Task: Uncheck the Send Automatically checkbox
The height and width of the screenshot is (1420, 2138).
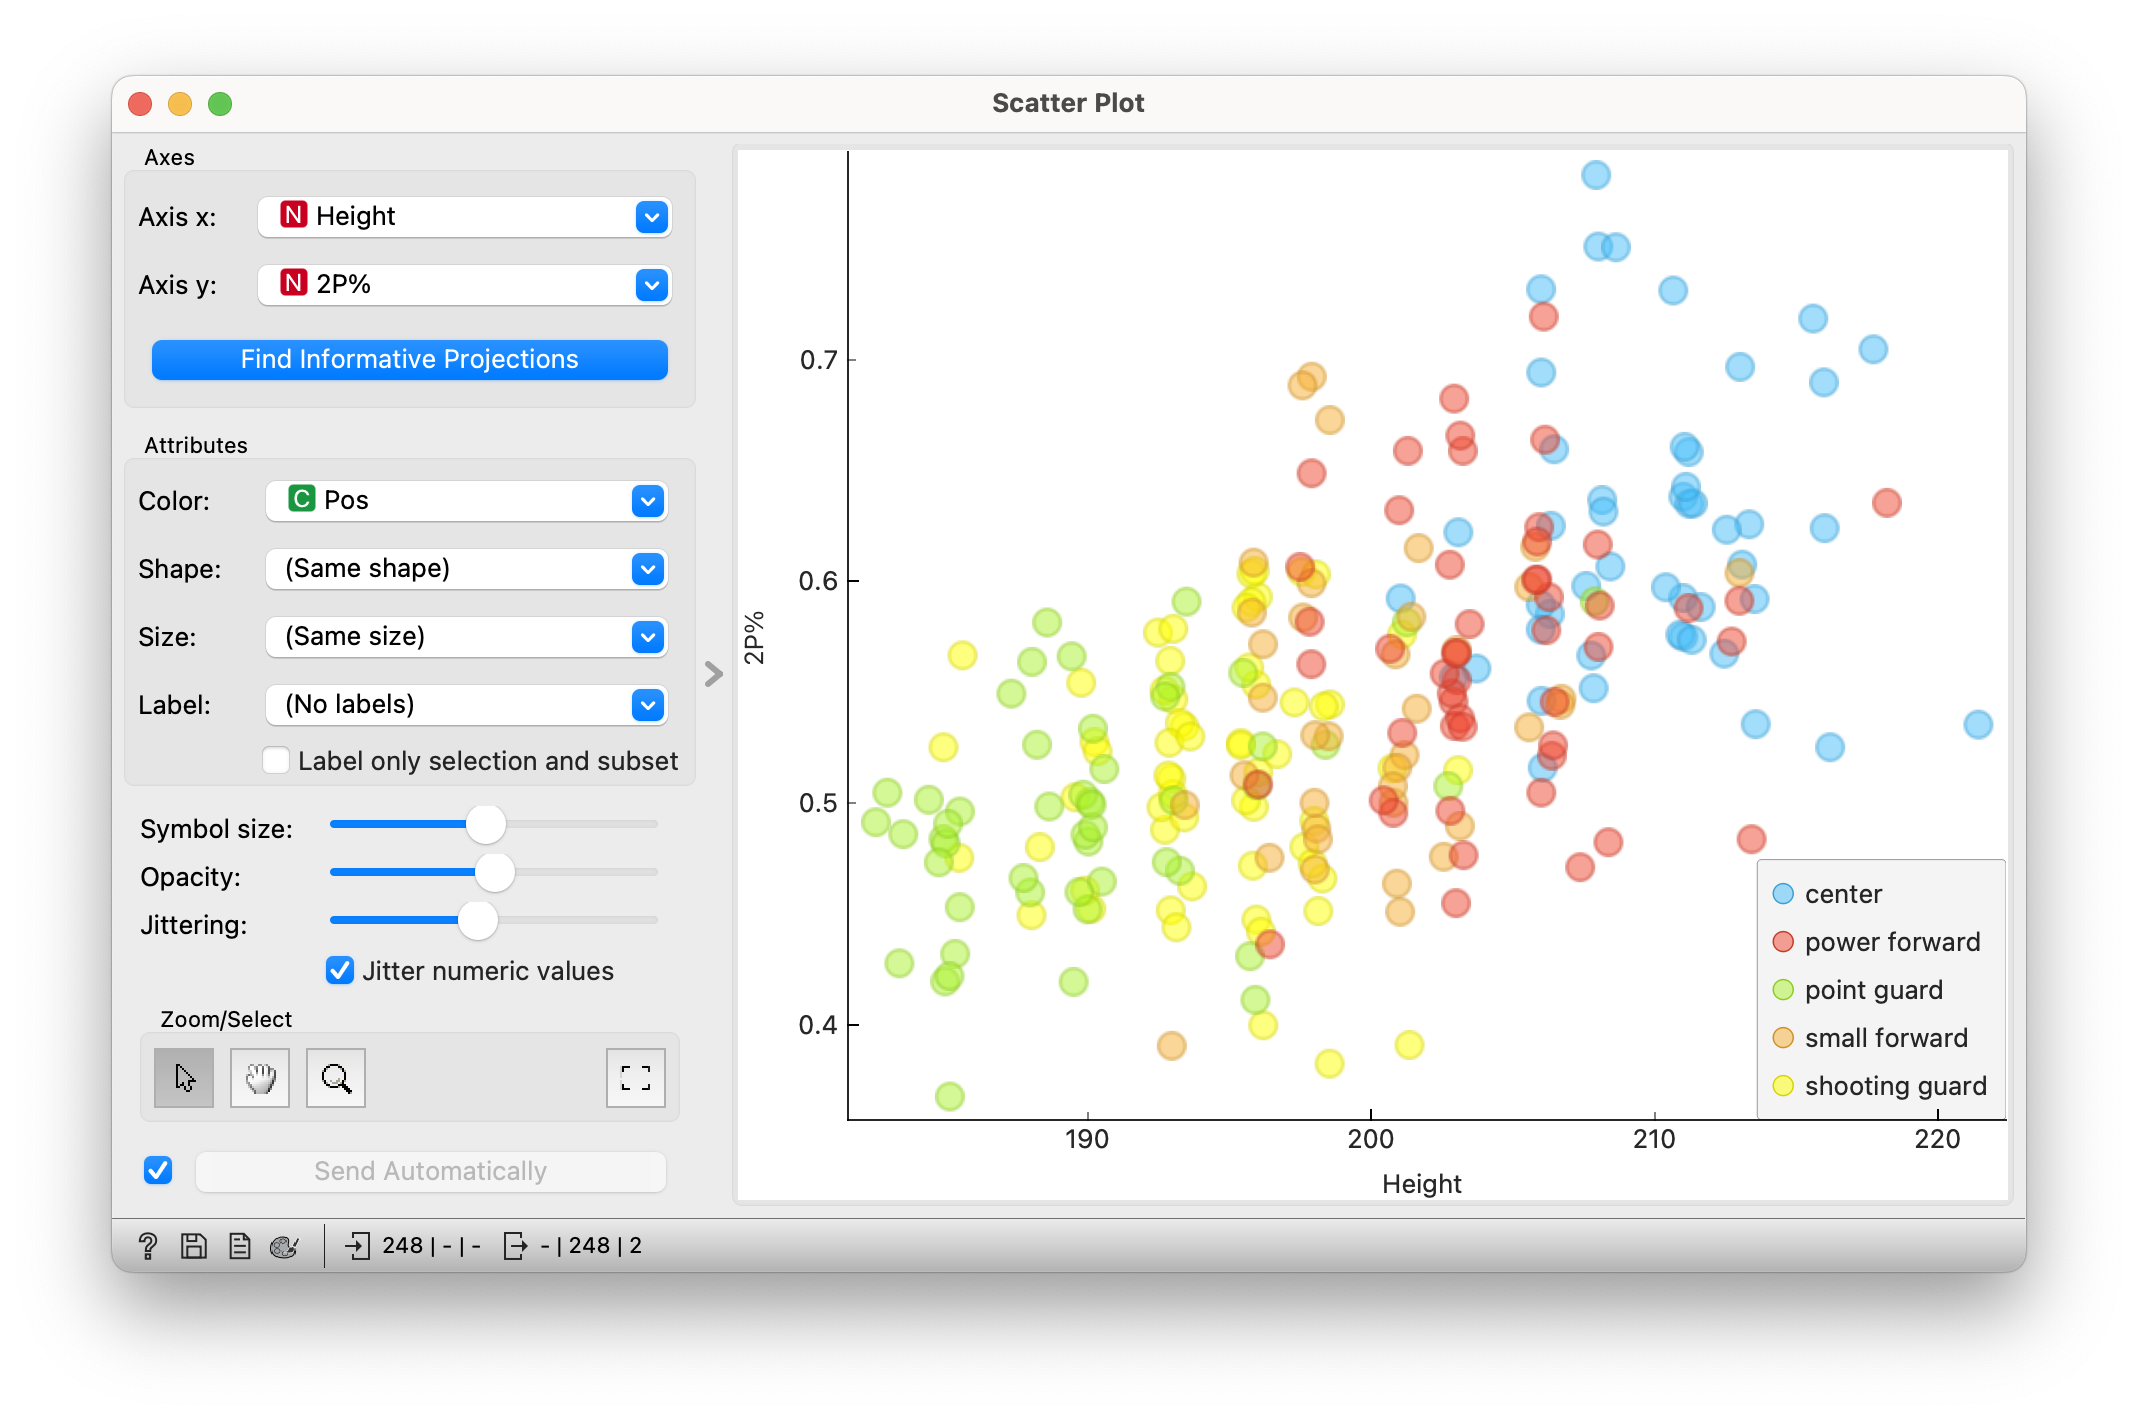Action: pos(158,1170)
